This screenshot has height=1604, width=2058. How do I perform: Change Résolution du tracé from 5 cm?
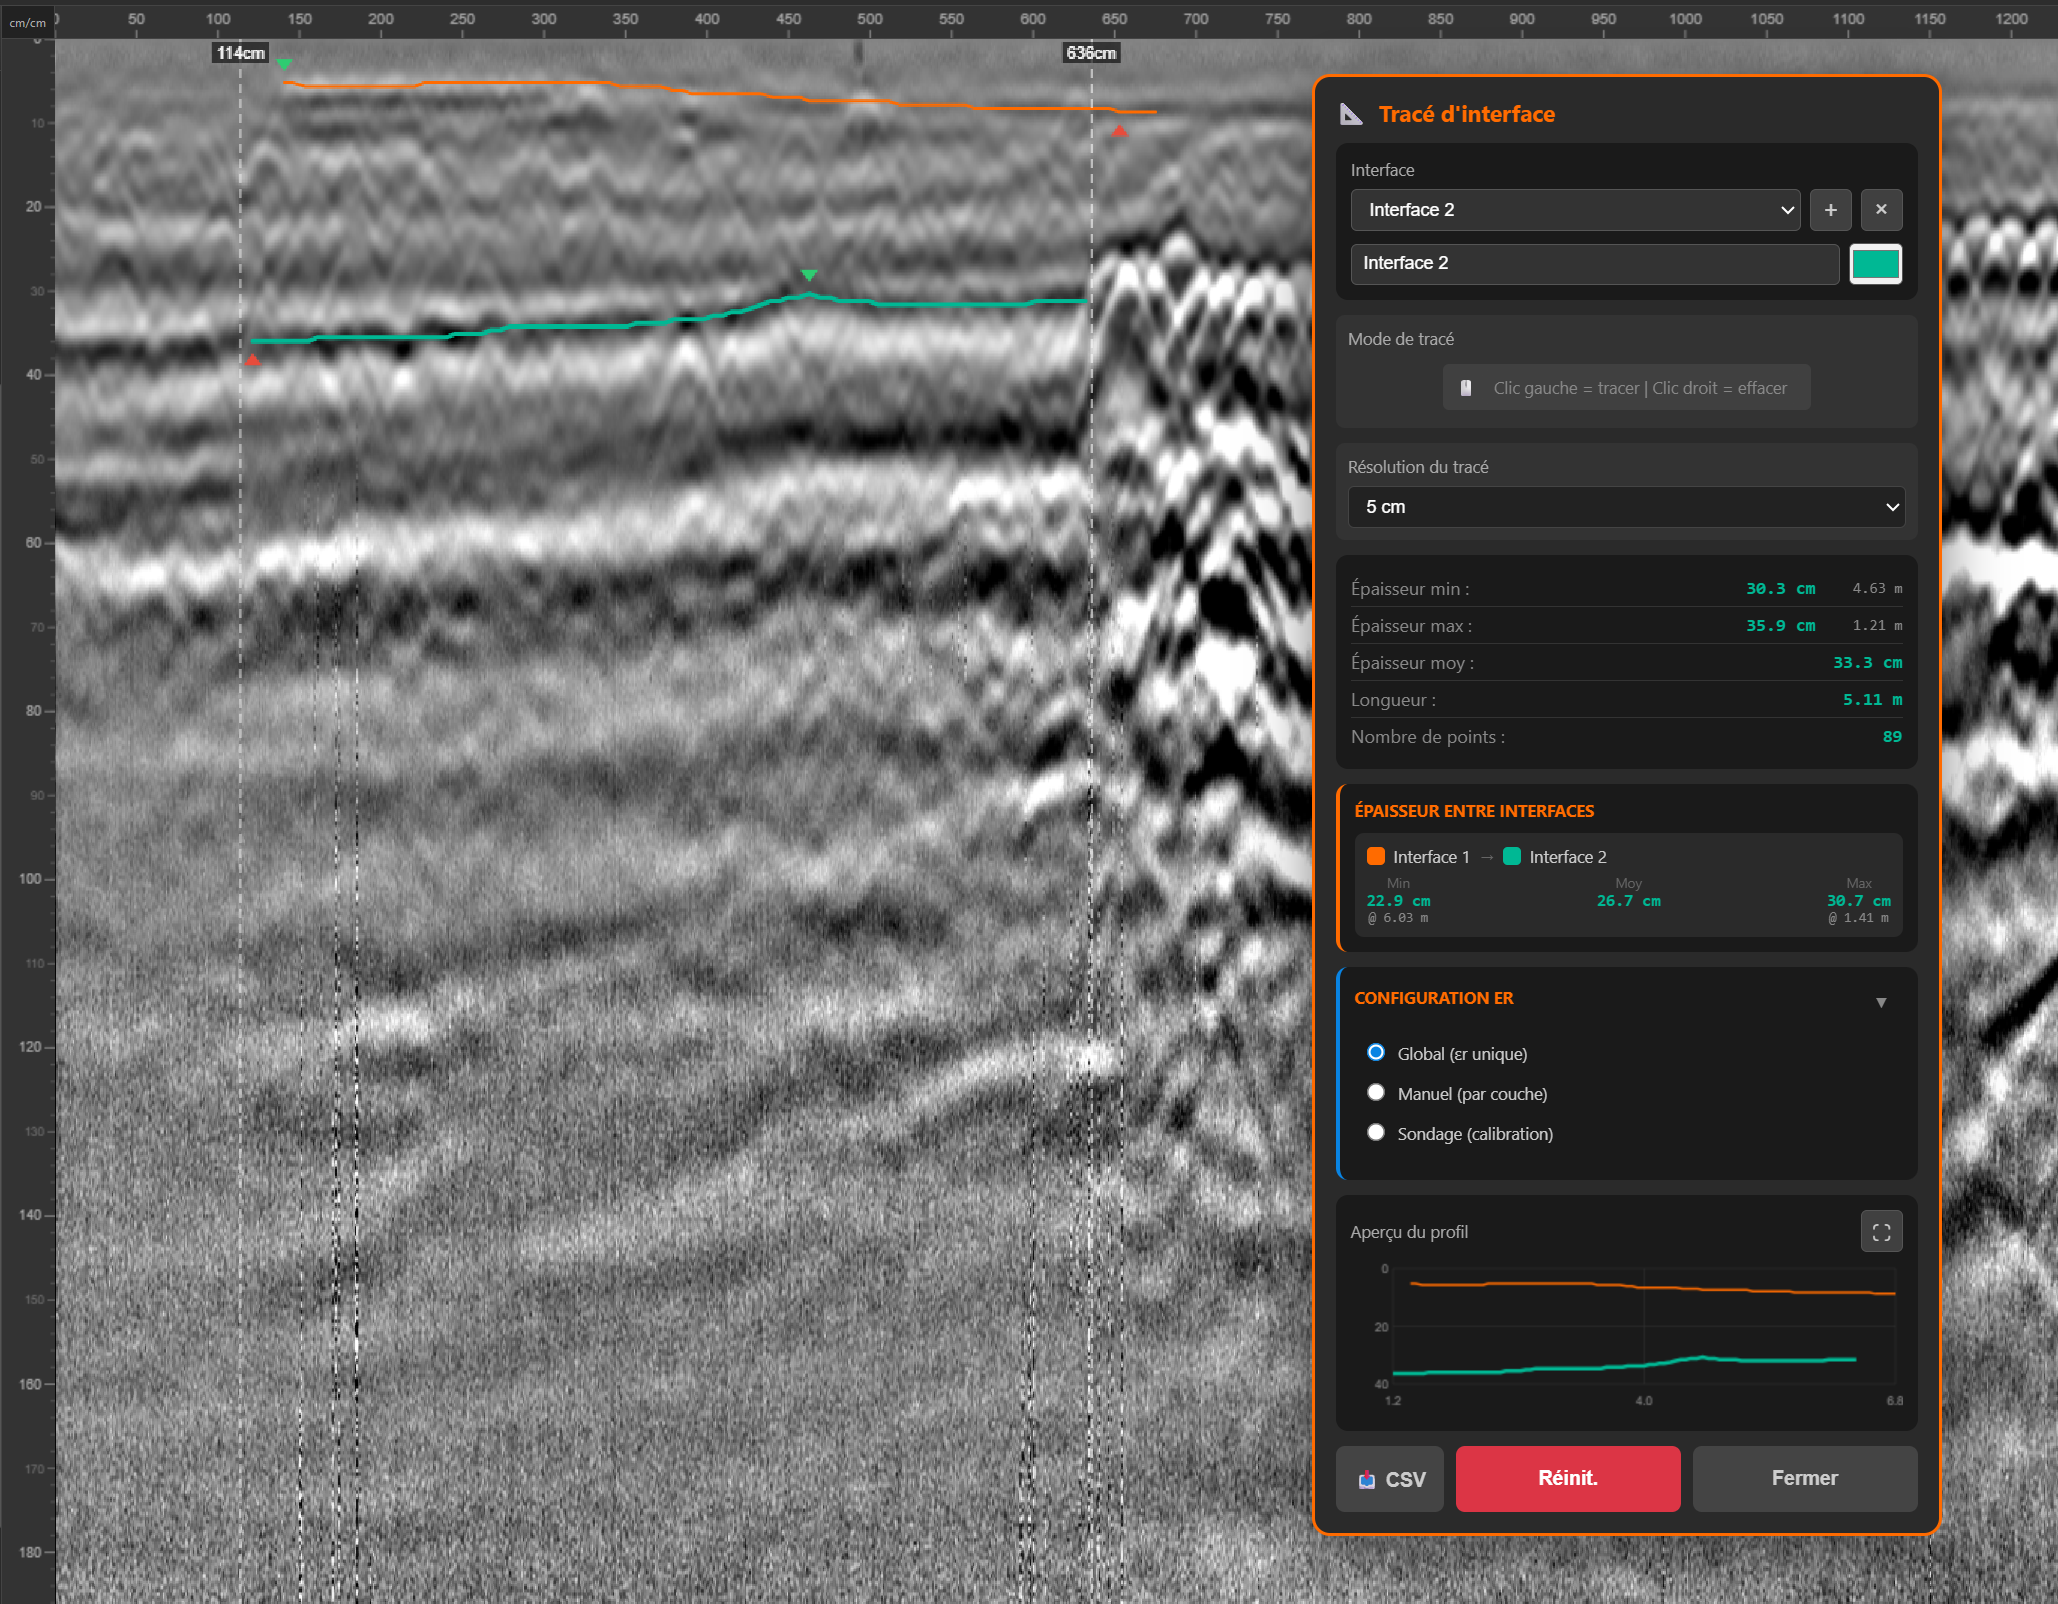click(1626, 507)
